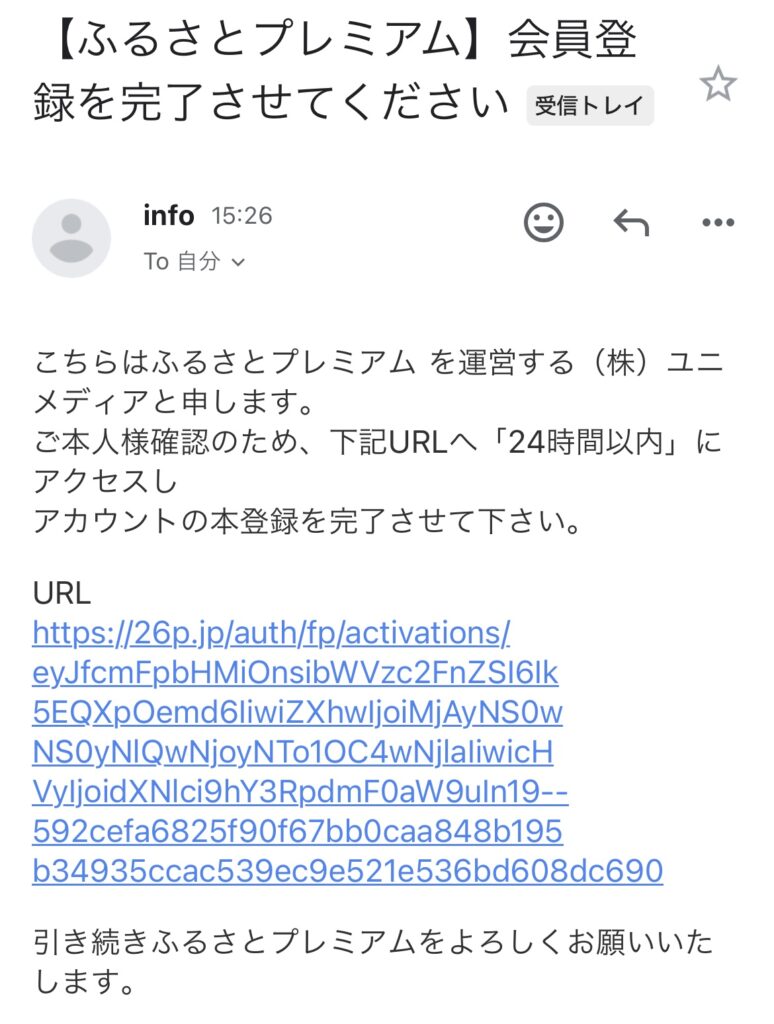This screenshot has height=1024, width=774.
Task: Click the URL line starting with VyIjoidXNlci9h
Action: (x=300, y=792)
